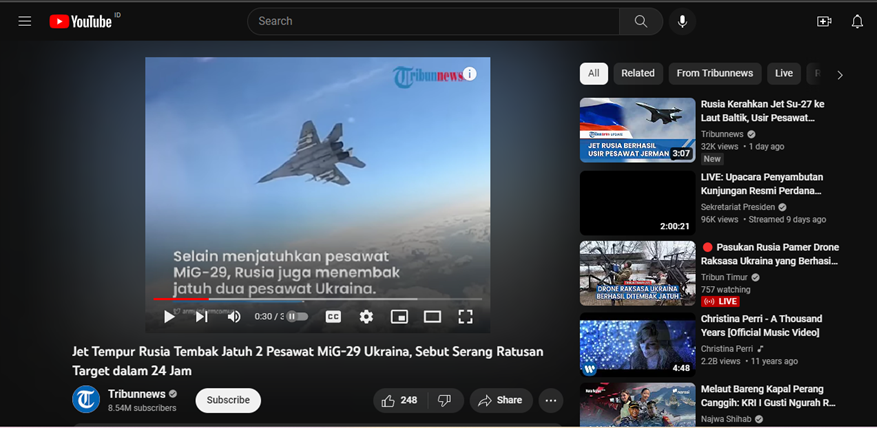This screenshot has width=877, height=428.
Task: Open 'LIVE: Upacara Penyambutan' title
Action: click(762, 184)
